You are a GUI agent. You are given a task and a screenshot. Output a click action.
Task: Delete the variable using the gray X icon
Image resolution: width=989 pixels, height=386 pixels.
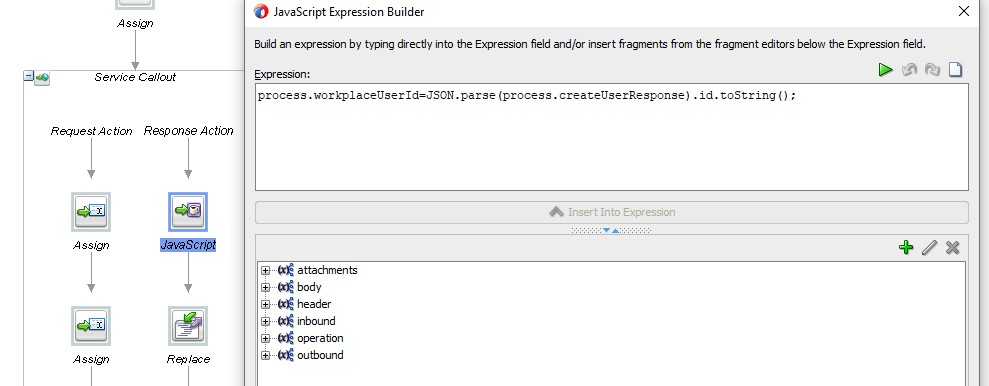[952, 248]
